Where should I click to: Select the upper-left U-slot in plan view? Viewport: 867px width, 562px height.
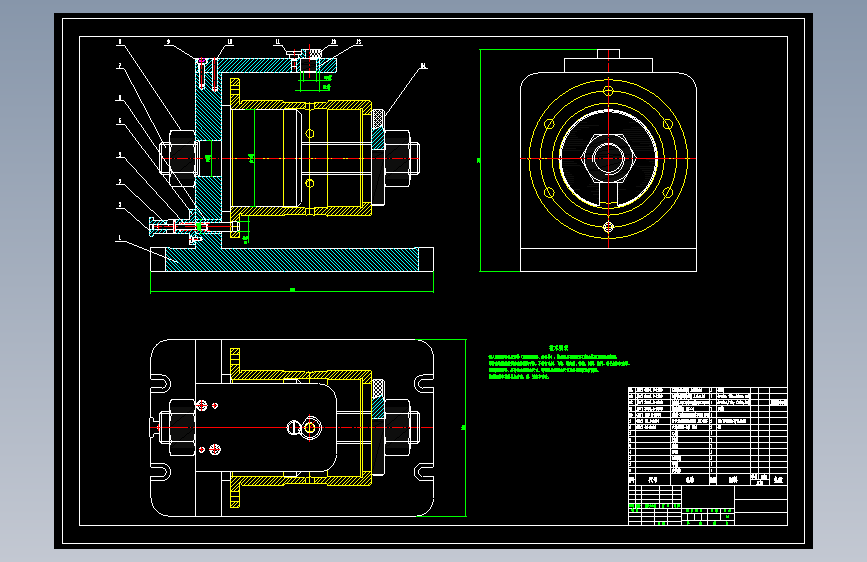(160, 383)
